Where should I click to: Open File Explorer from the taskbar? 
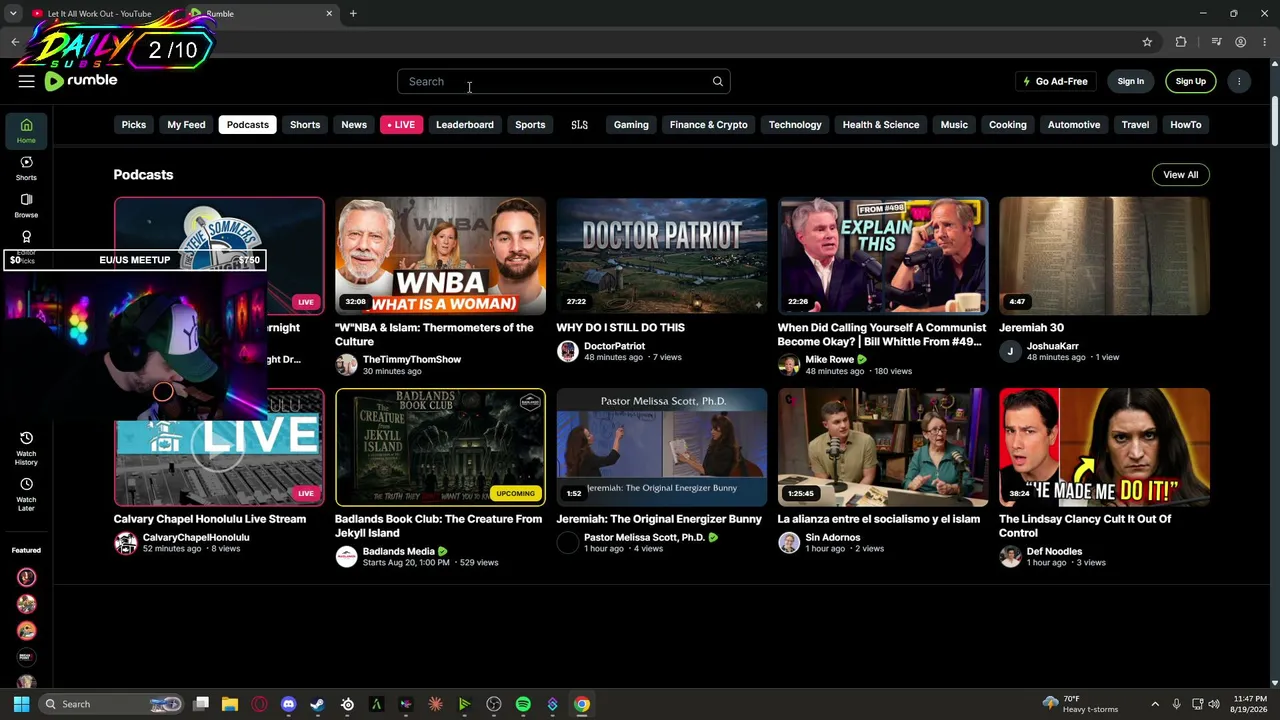pyautogui.click(x=229, y=704)
